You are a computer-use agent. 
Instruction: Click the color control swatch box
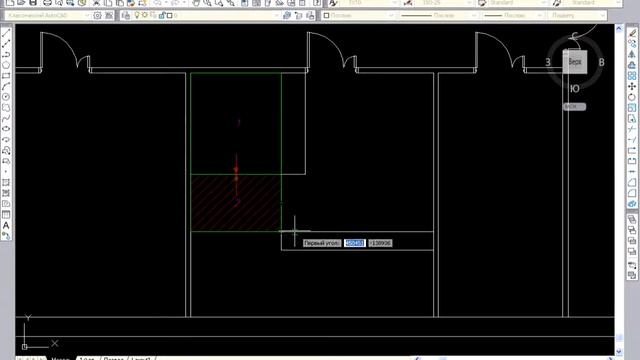[x=326, y=16]
